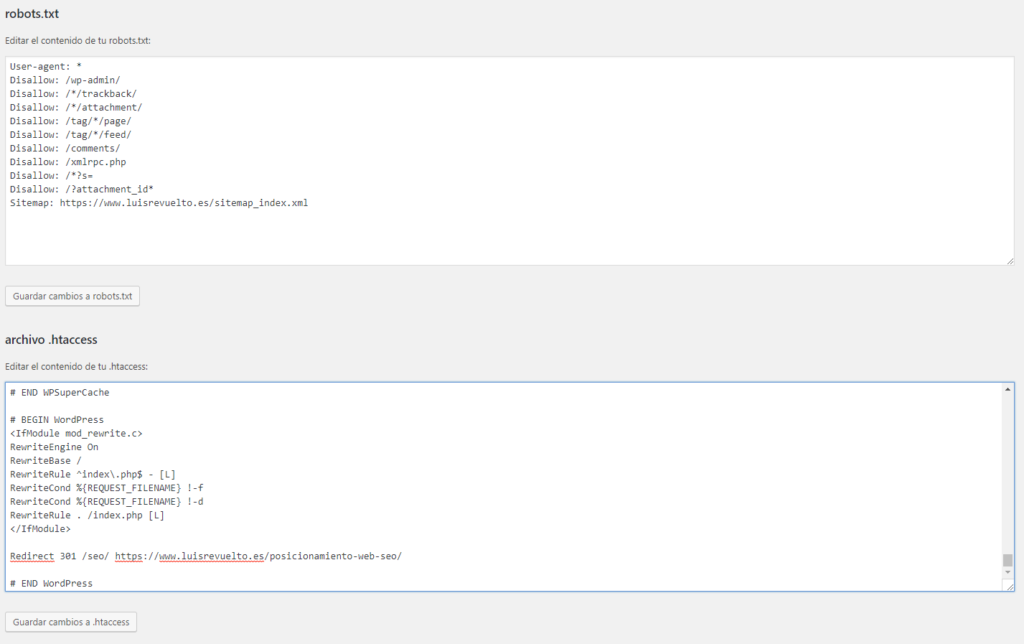This screenshot has width=1024, height=644.
Task: Click .htaccess scrollbar down arrow
Action: (1008, 573)
